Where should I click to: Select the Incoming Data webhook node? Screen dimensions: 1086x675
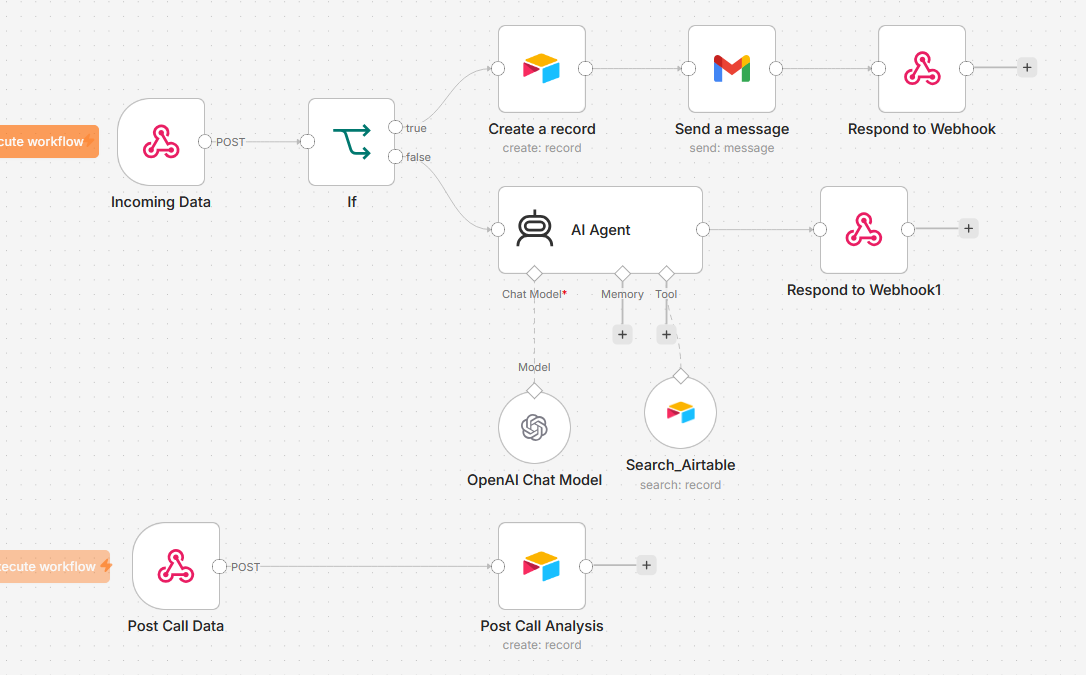[x=161, y=142]
